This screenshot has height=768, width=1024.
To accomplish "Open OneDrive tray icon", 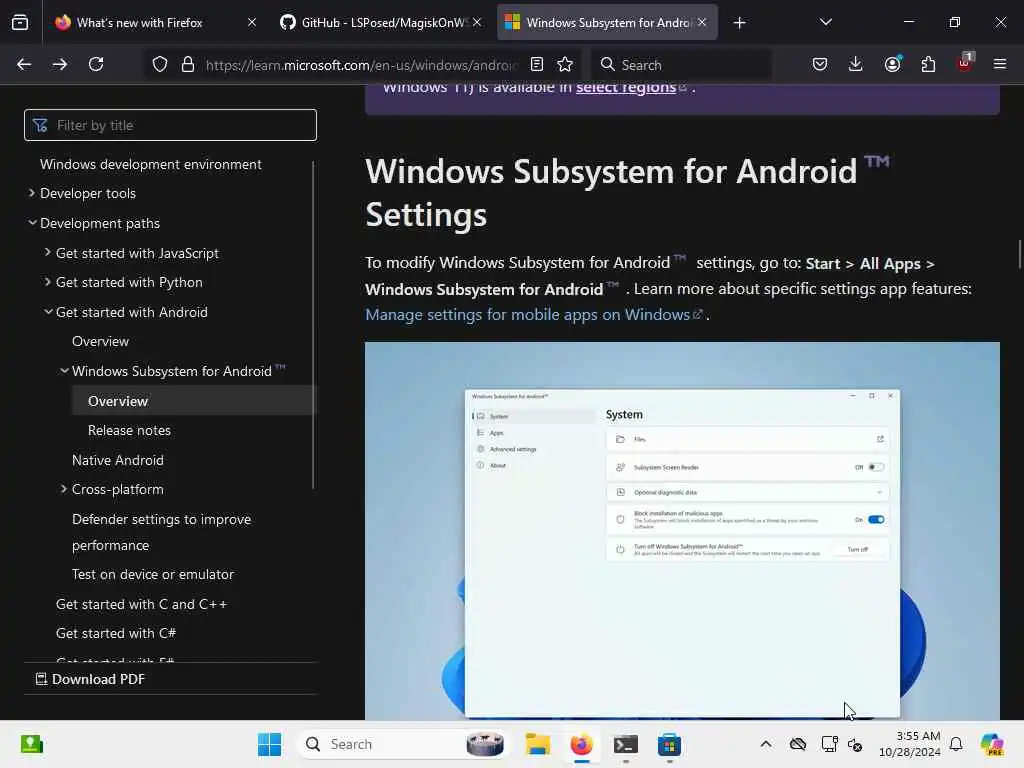I will click(x=797, y=744).
